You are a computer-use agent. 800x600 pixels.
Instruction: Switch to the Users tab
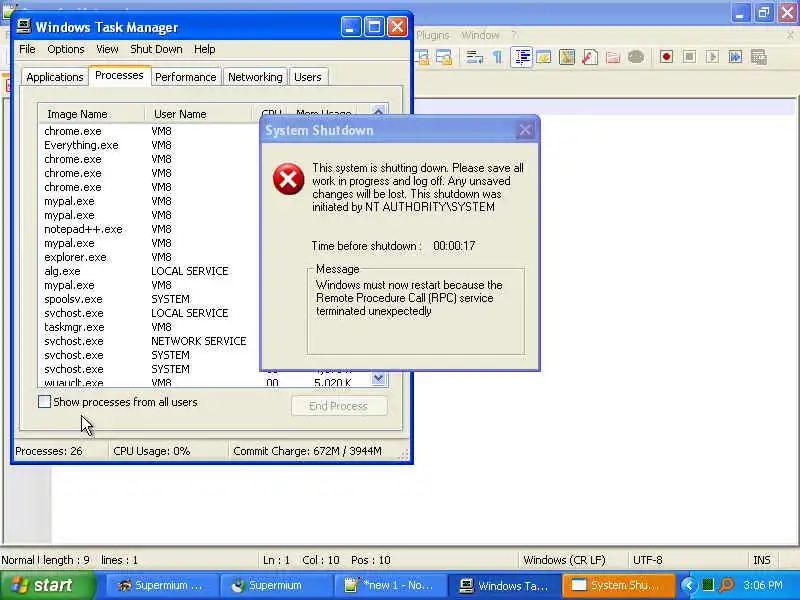(x=308, y=77)
